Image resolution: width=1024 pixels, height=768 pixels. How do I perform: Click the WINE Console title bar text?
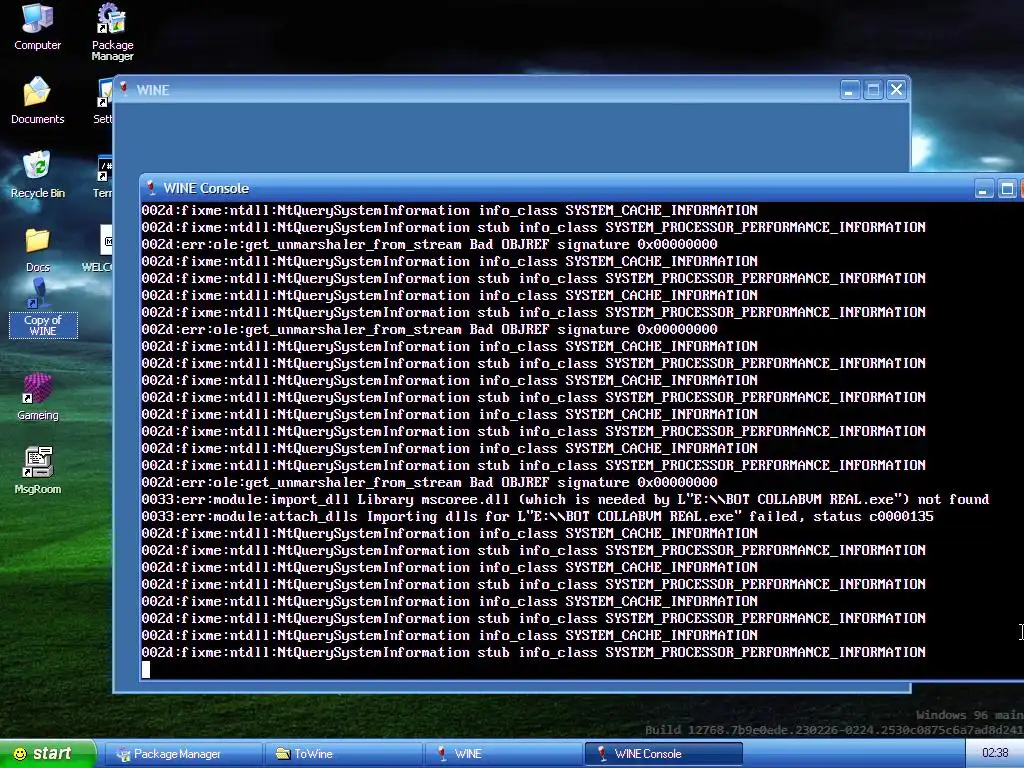pyautogui.click(x=206, y=188)
